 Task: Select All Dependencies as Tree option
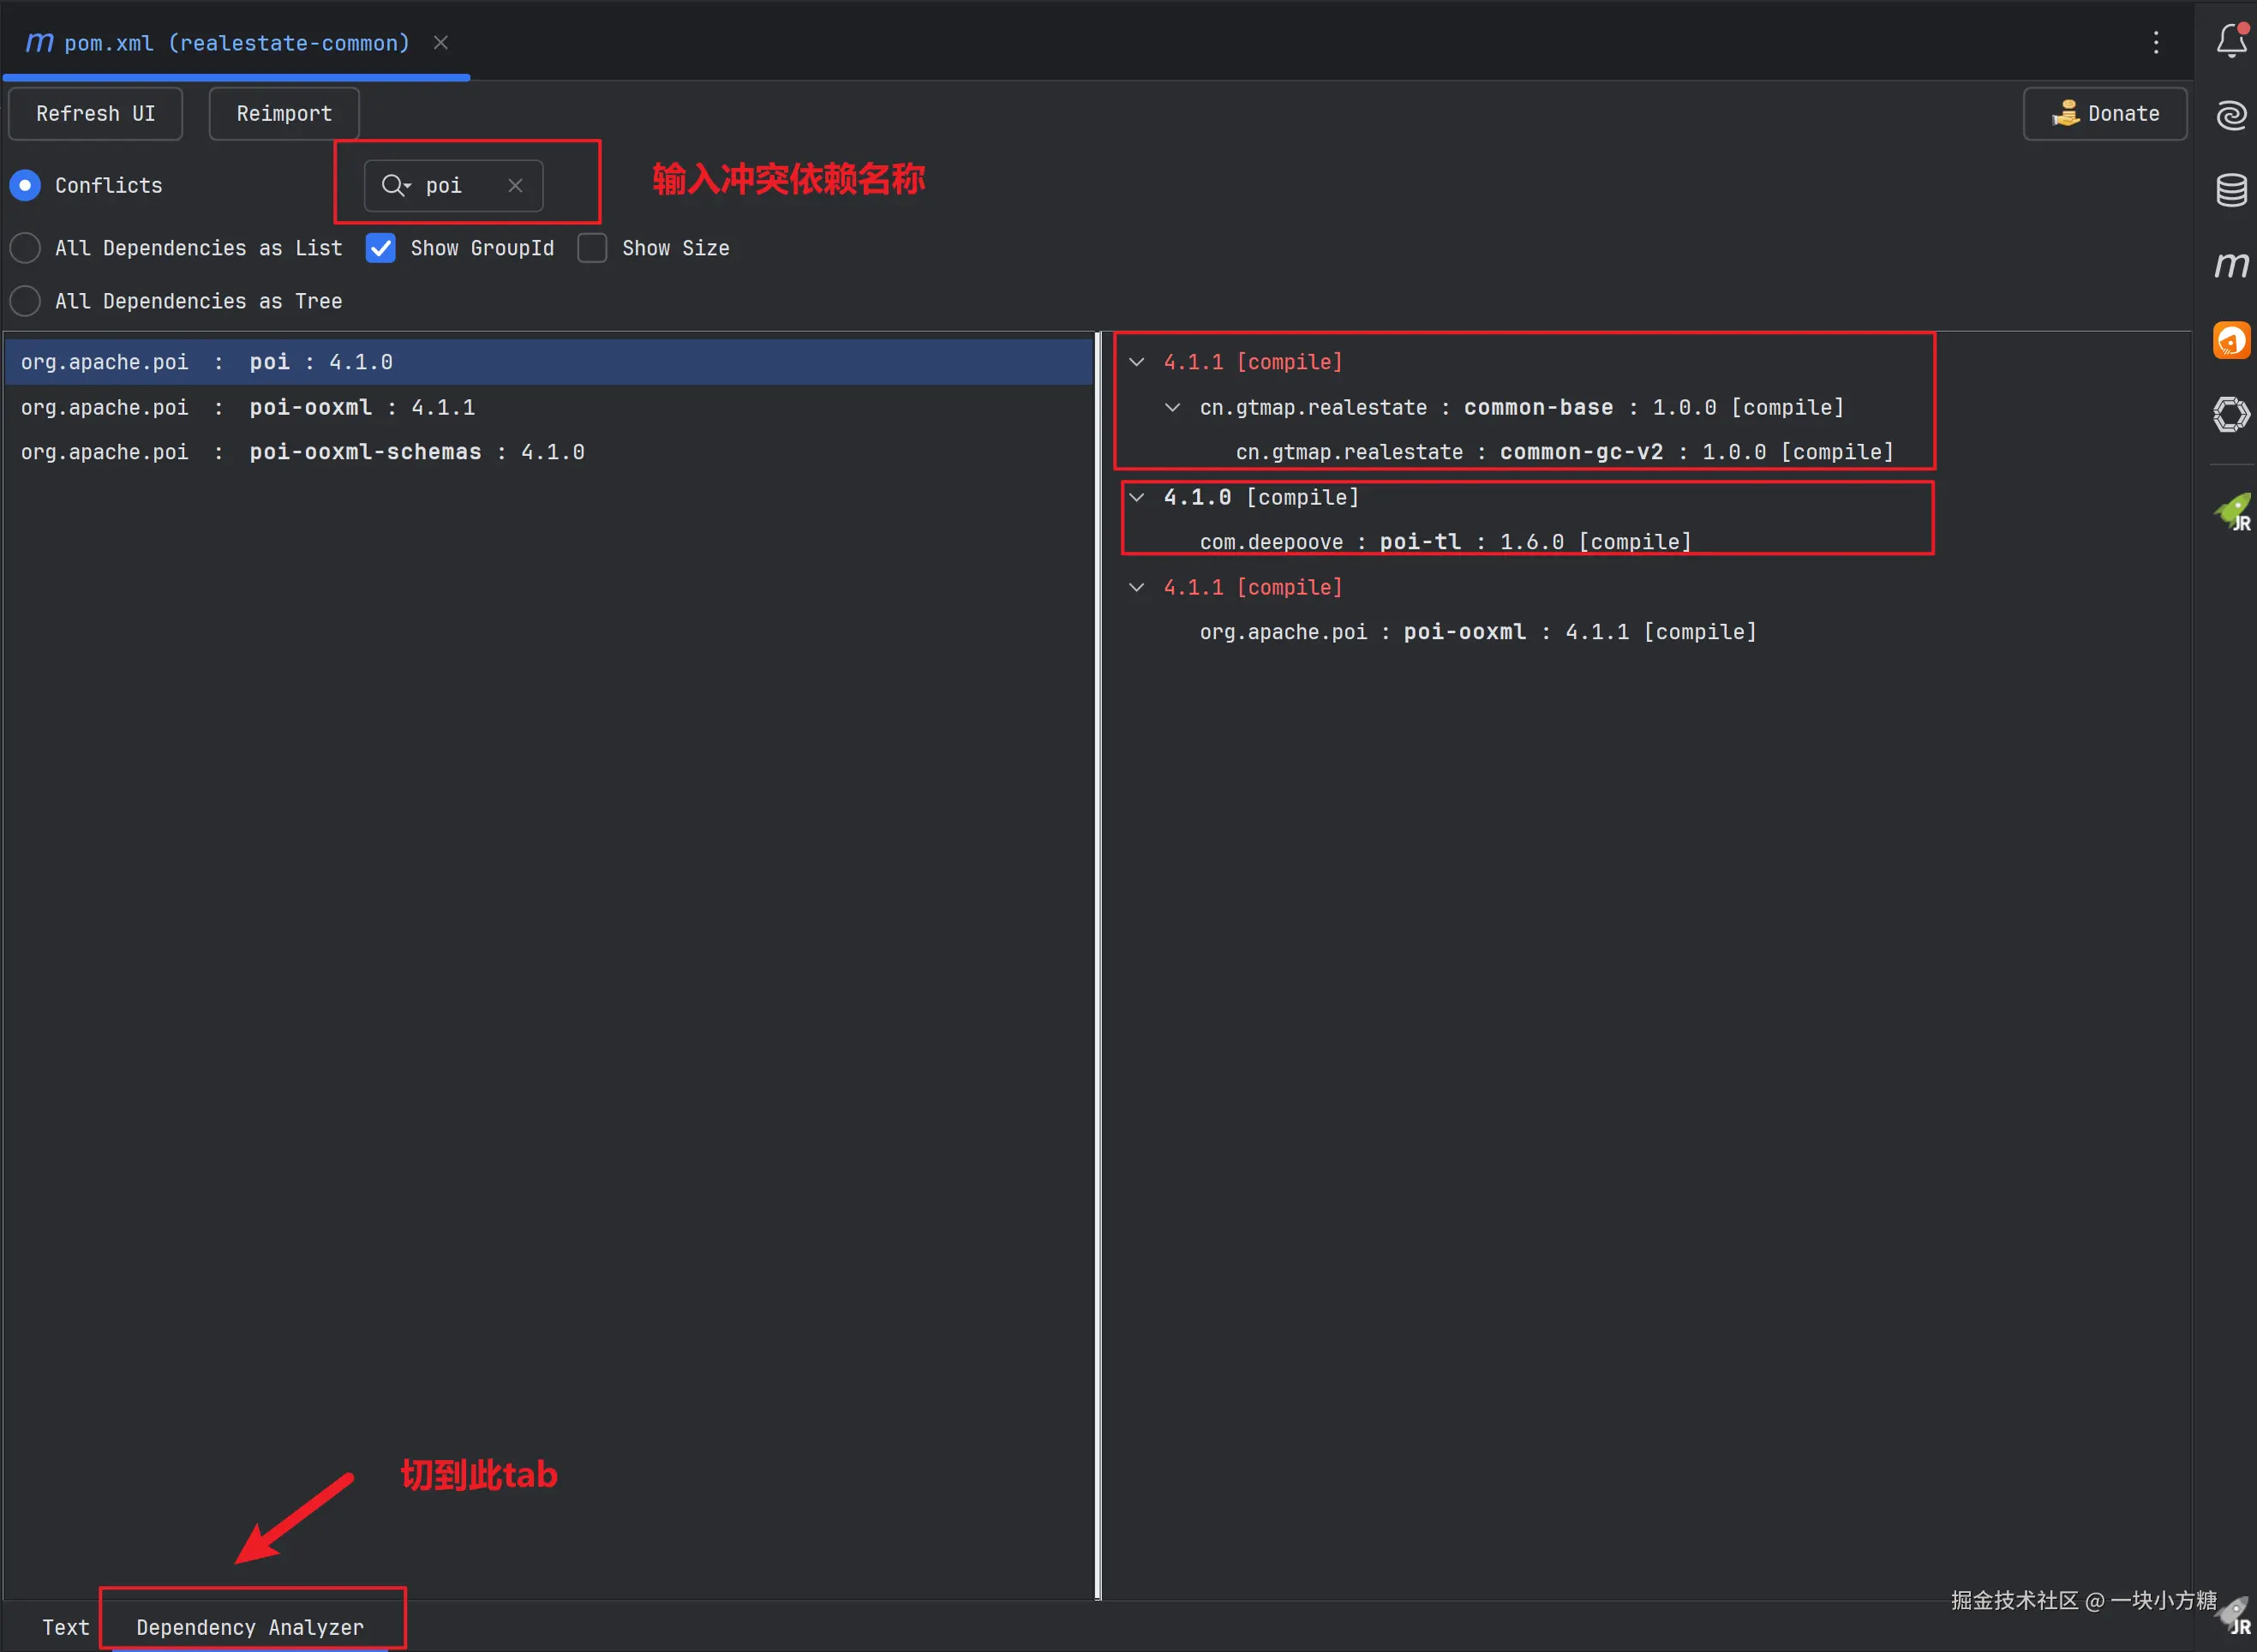25,301
